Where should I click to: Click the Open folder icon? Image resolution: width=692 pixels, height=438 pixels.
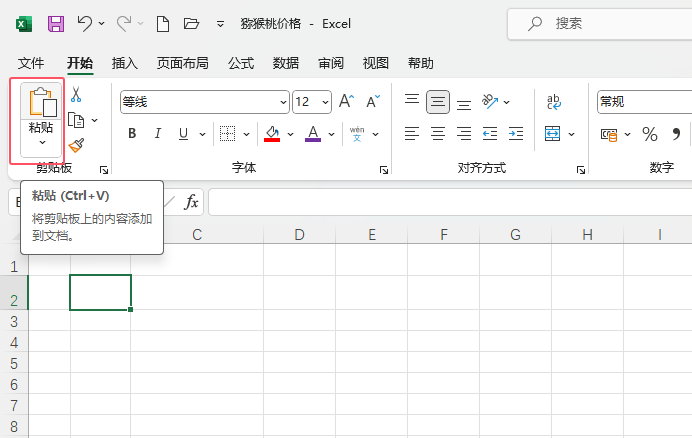191,23
